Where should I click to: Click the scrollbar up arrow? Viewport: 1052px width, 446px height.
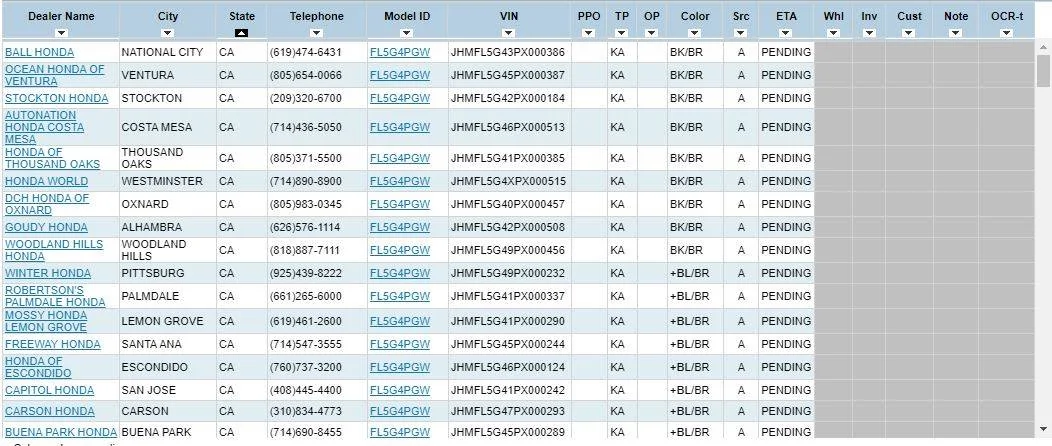pyautogui.click(x=1043, y=47)
